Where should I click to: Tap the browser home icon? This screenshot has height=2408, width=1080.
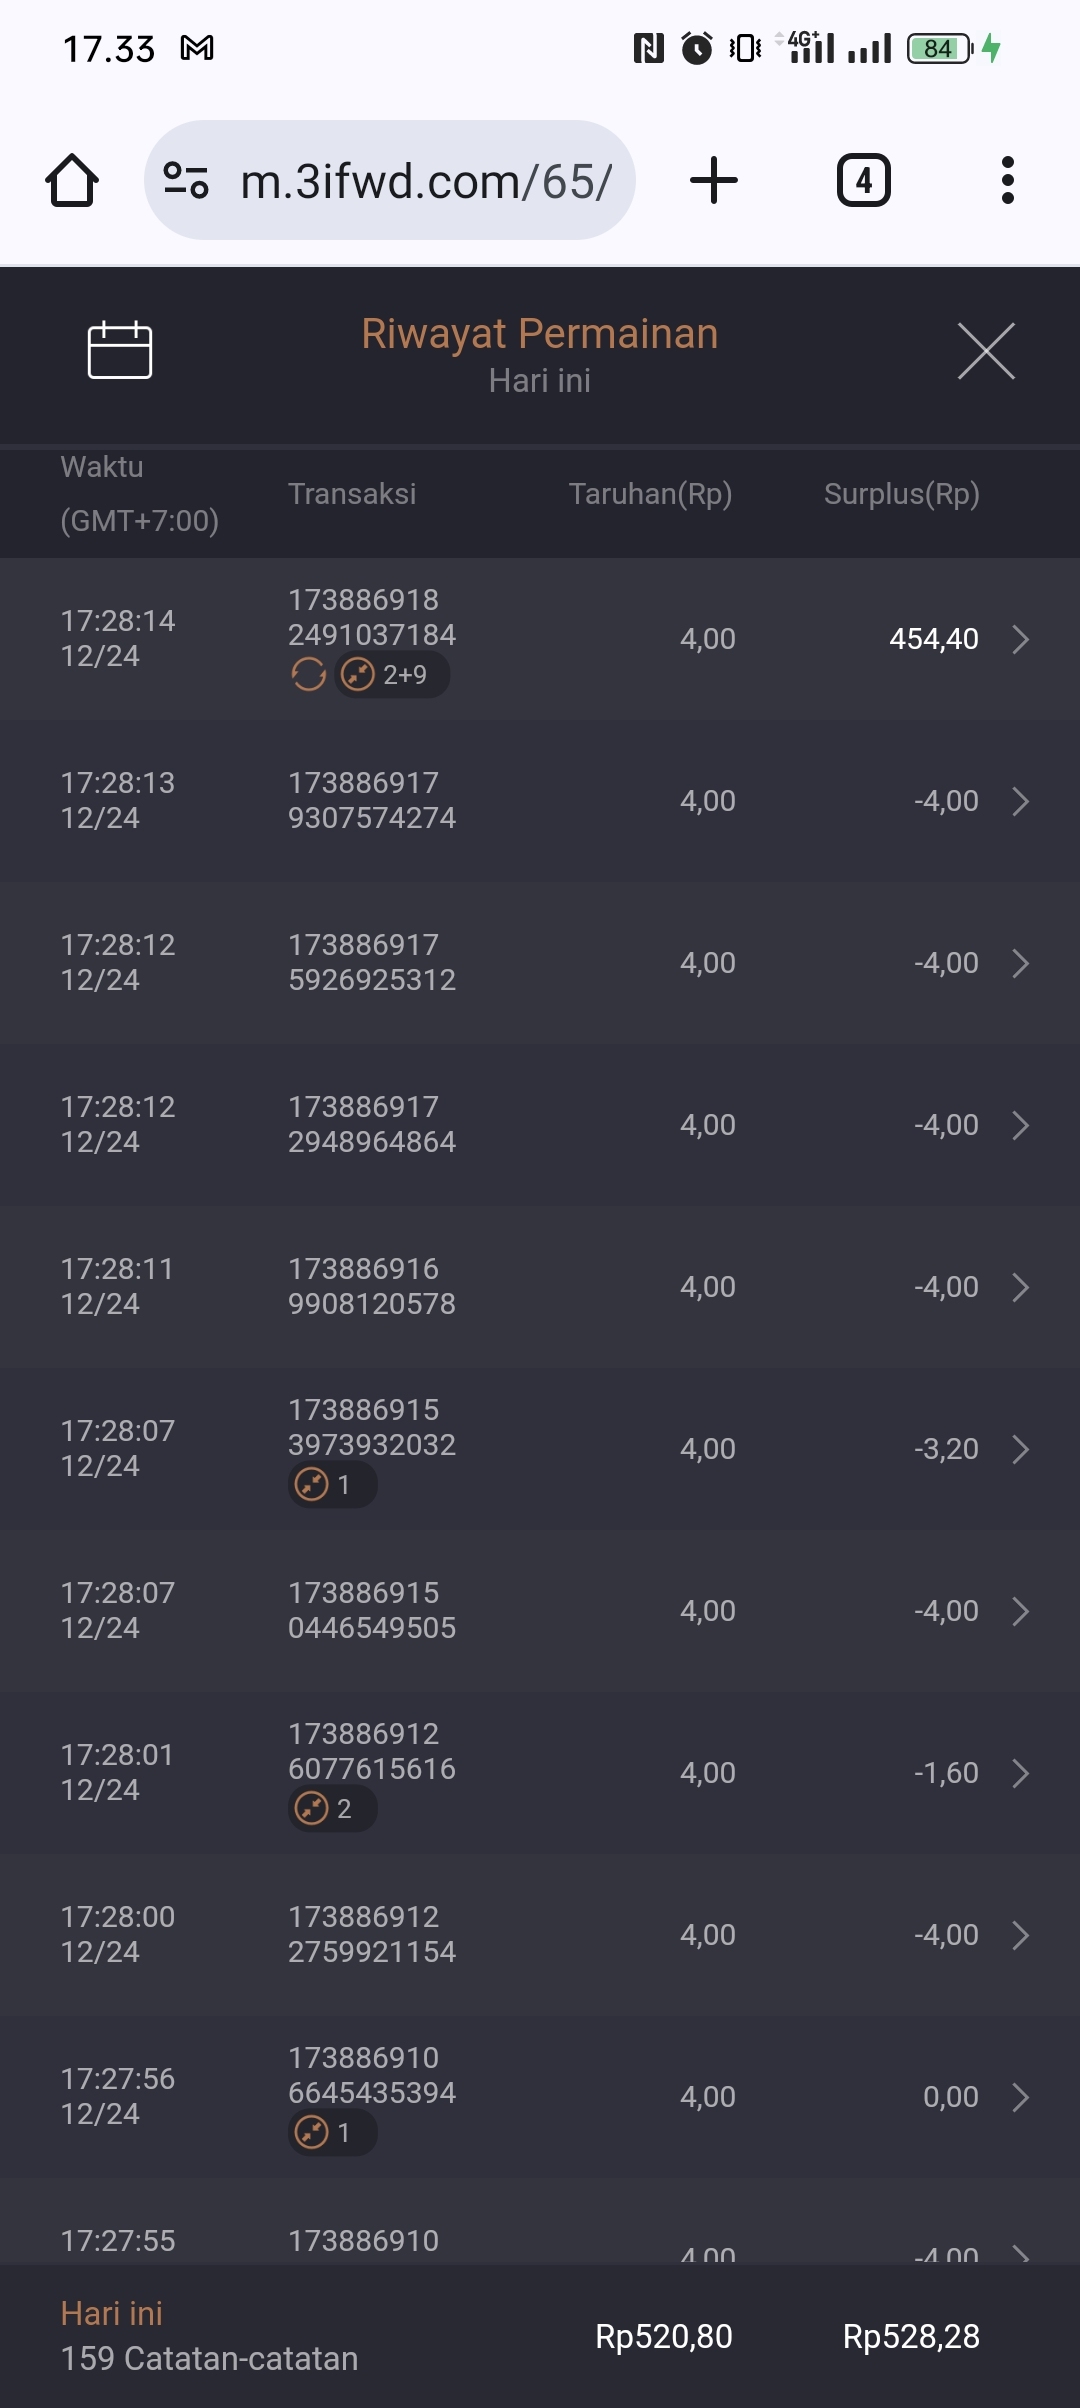(x=72, y=181)
